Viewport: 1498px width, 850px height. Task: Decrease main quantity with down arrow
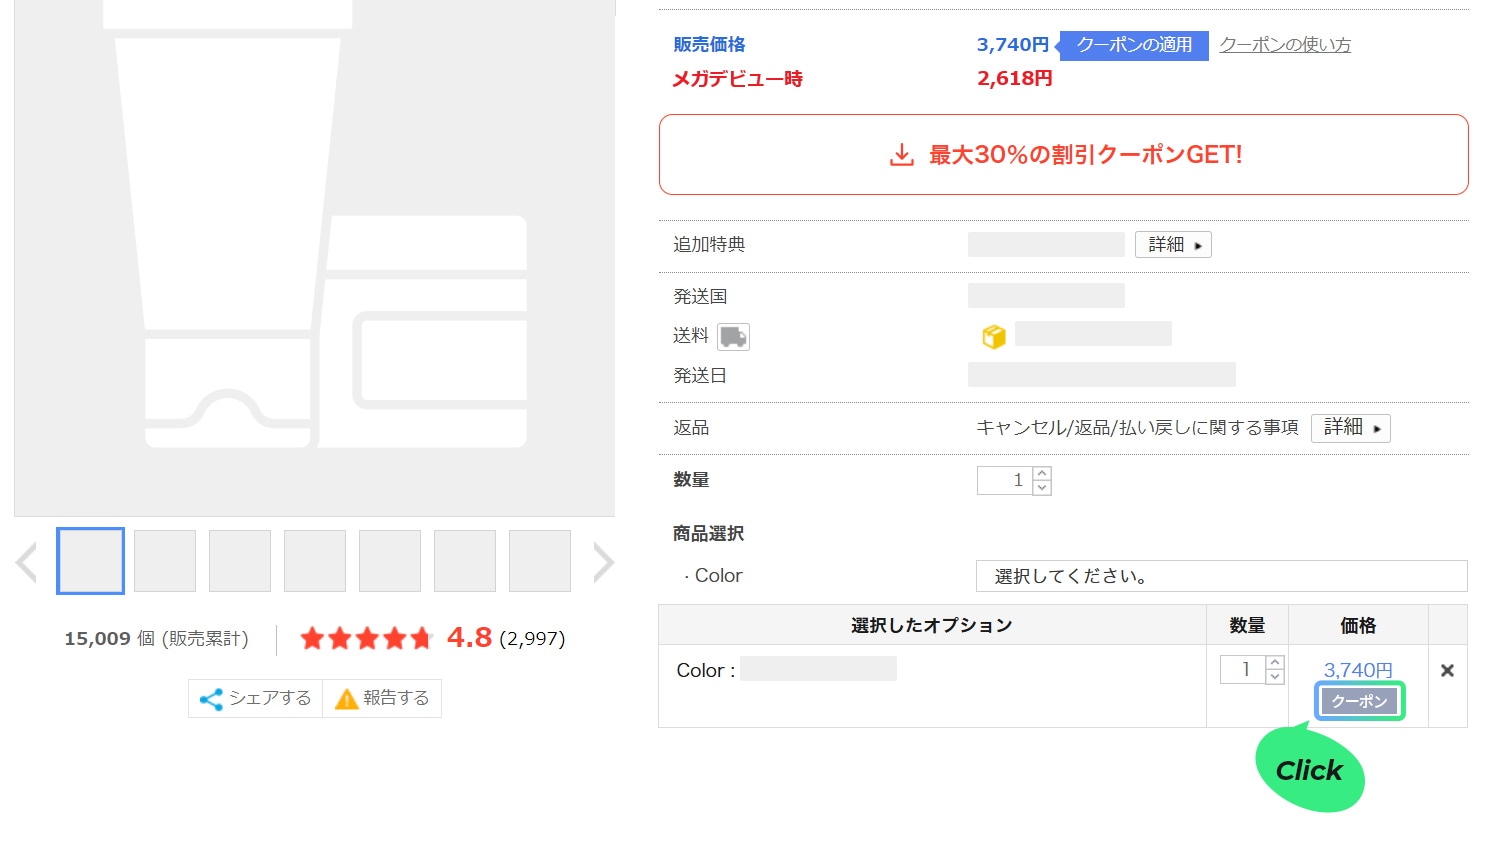tap(1042, 488)
